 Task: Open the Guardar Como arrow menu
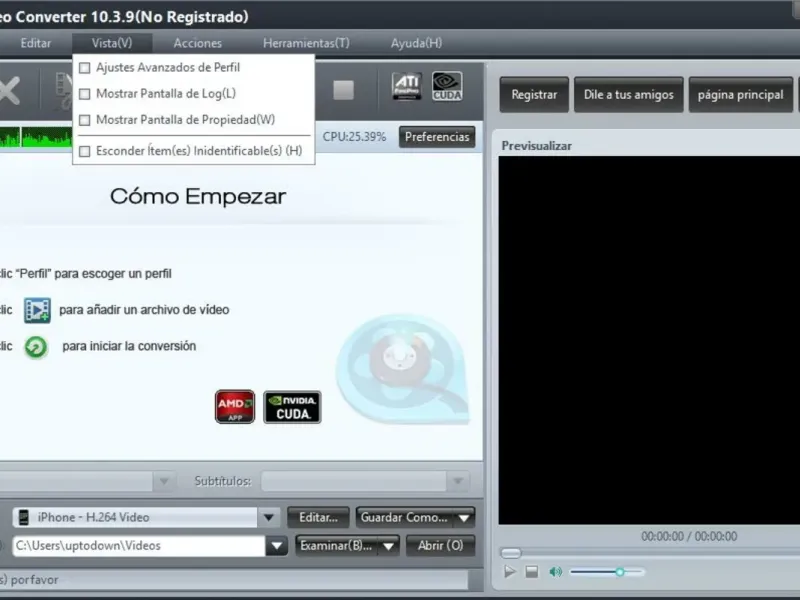(x=464, y=518)
